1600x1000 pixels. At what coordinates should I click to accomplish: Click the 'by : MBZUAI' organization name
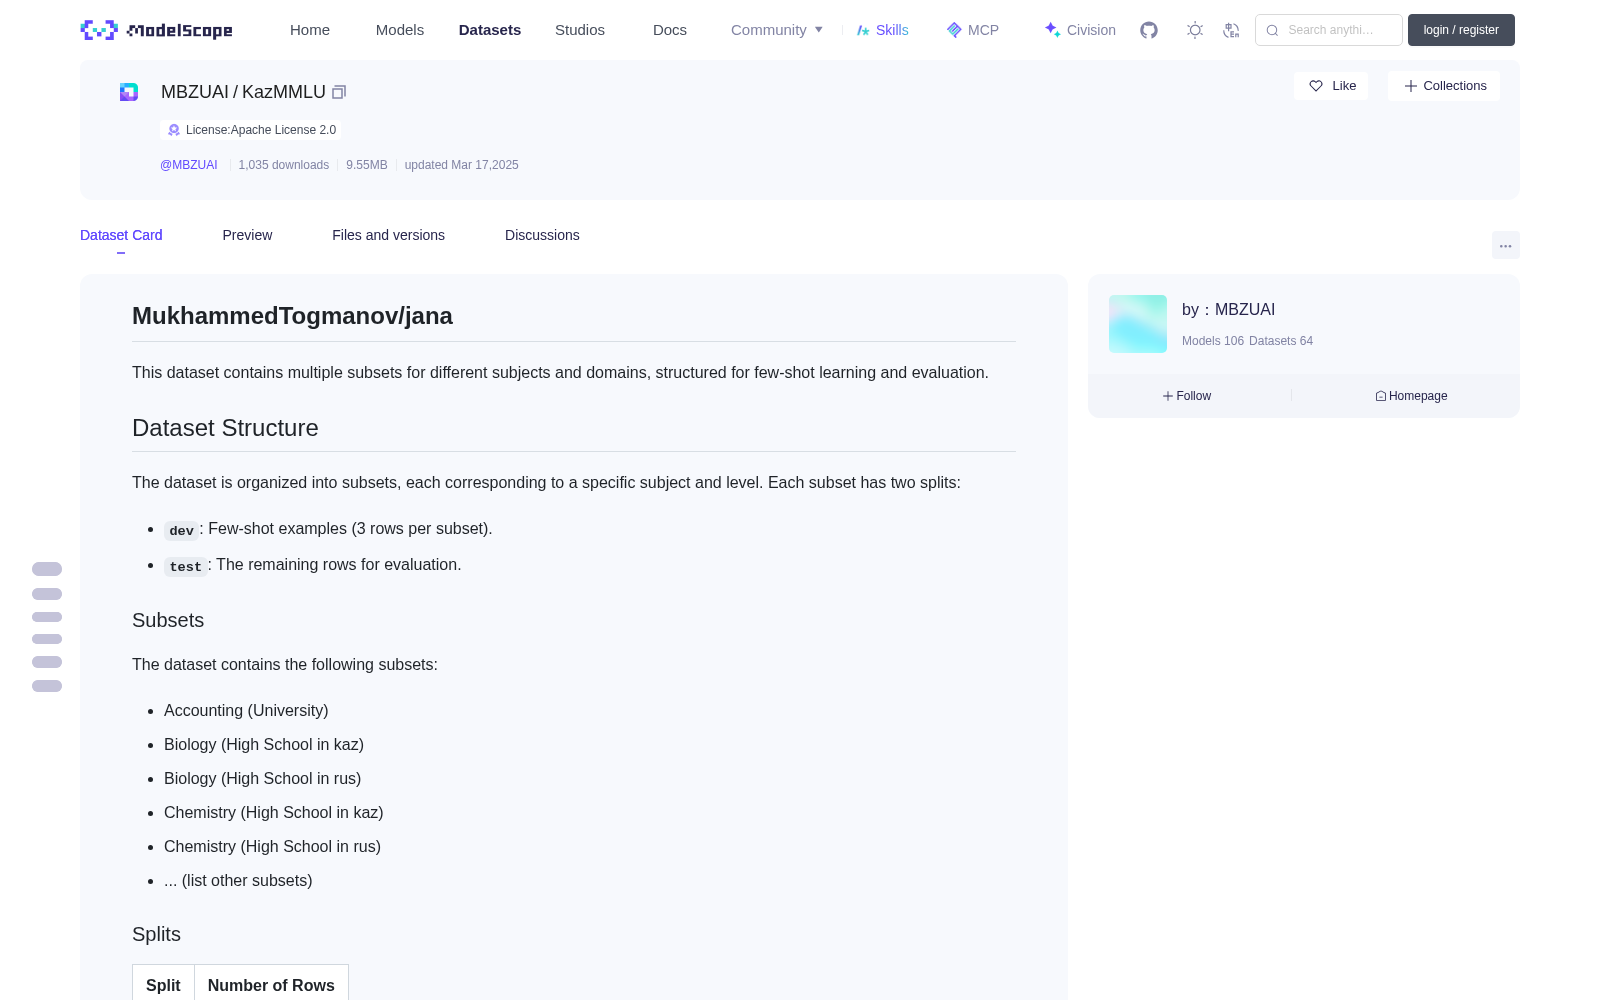pos(1228,310)
